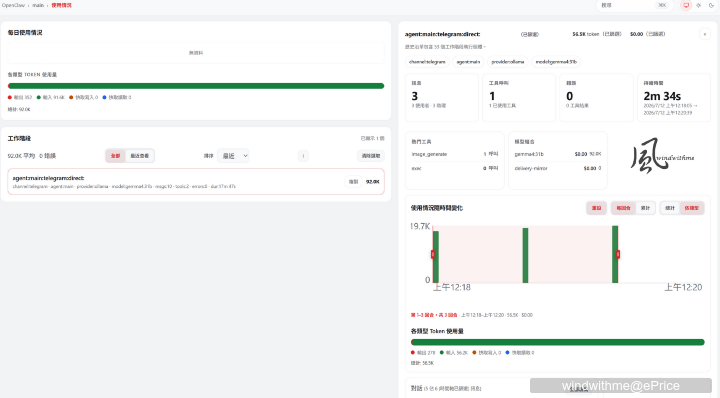This screenshot has width=720, height=398.
Task: Click the 2m 34s duration value
Action: 662,96
